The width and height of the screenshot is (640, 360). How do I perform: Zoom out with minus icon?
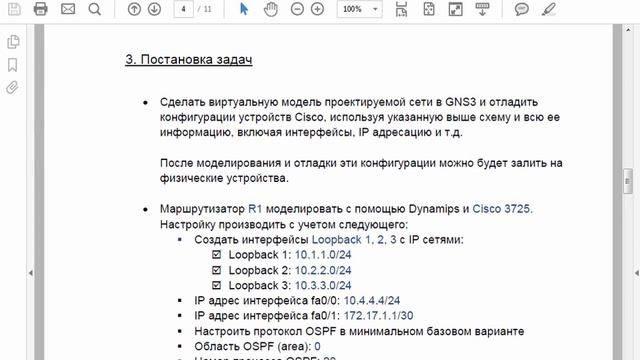297,9
